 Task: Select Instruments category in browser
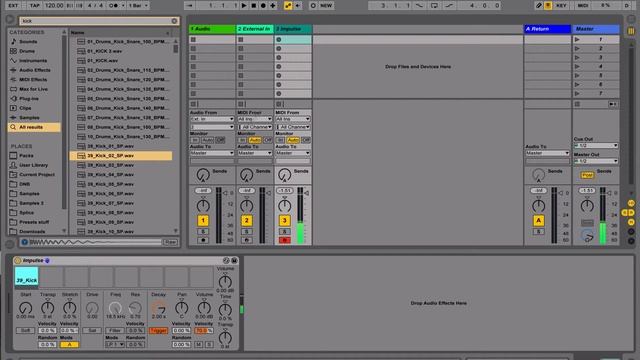(33, 60)
